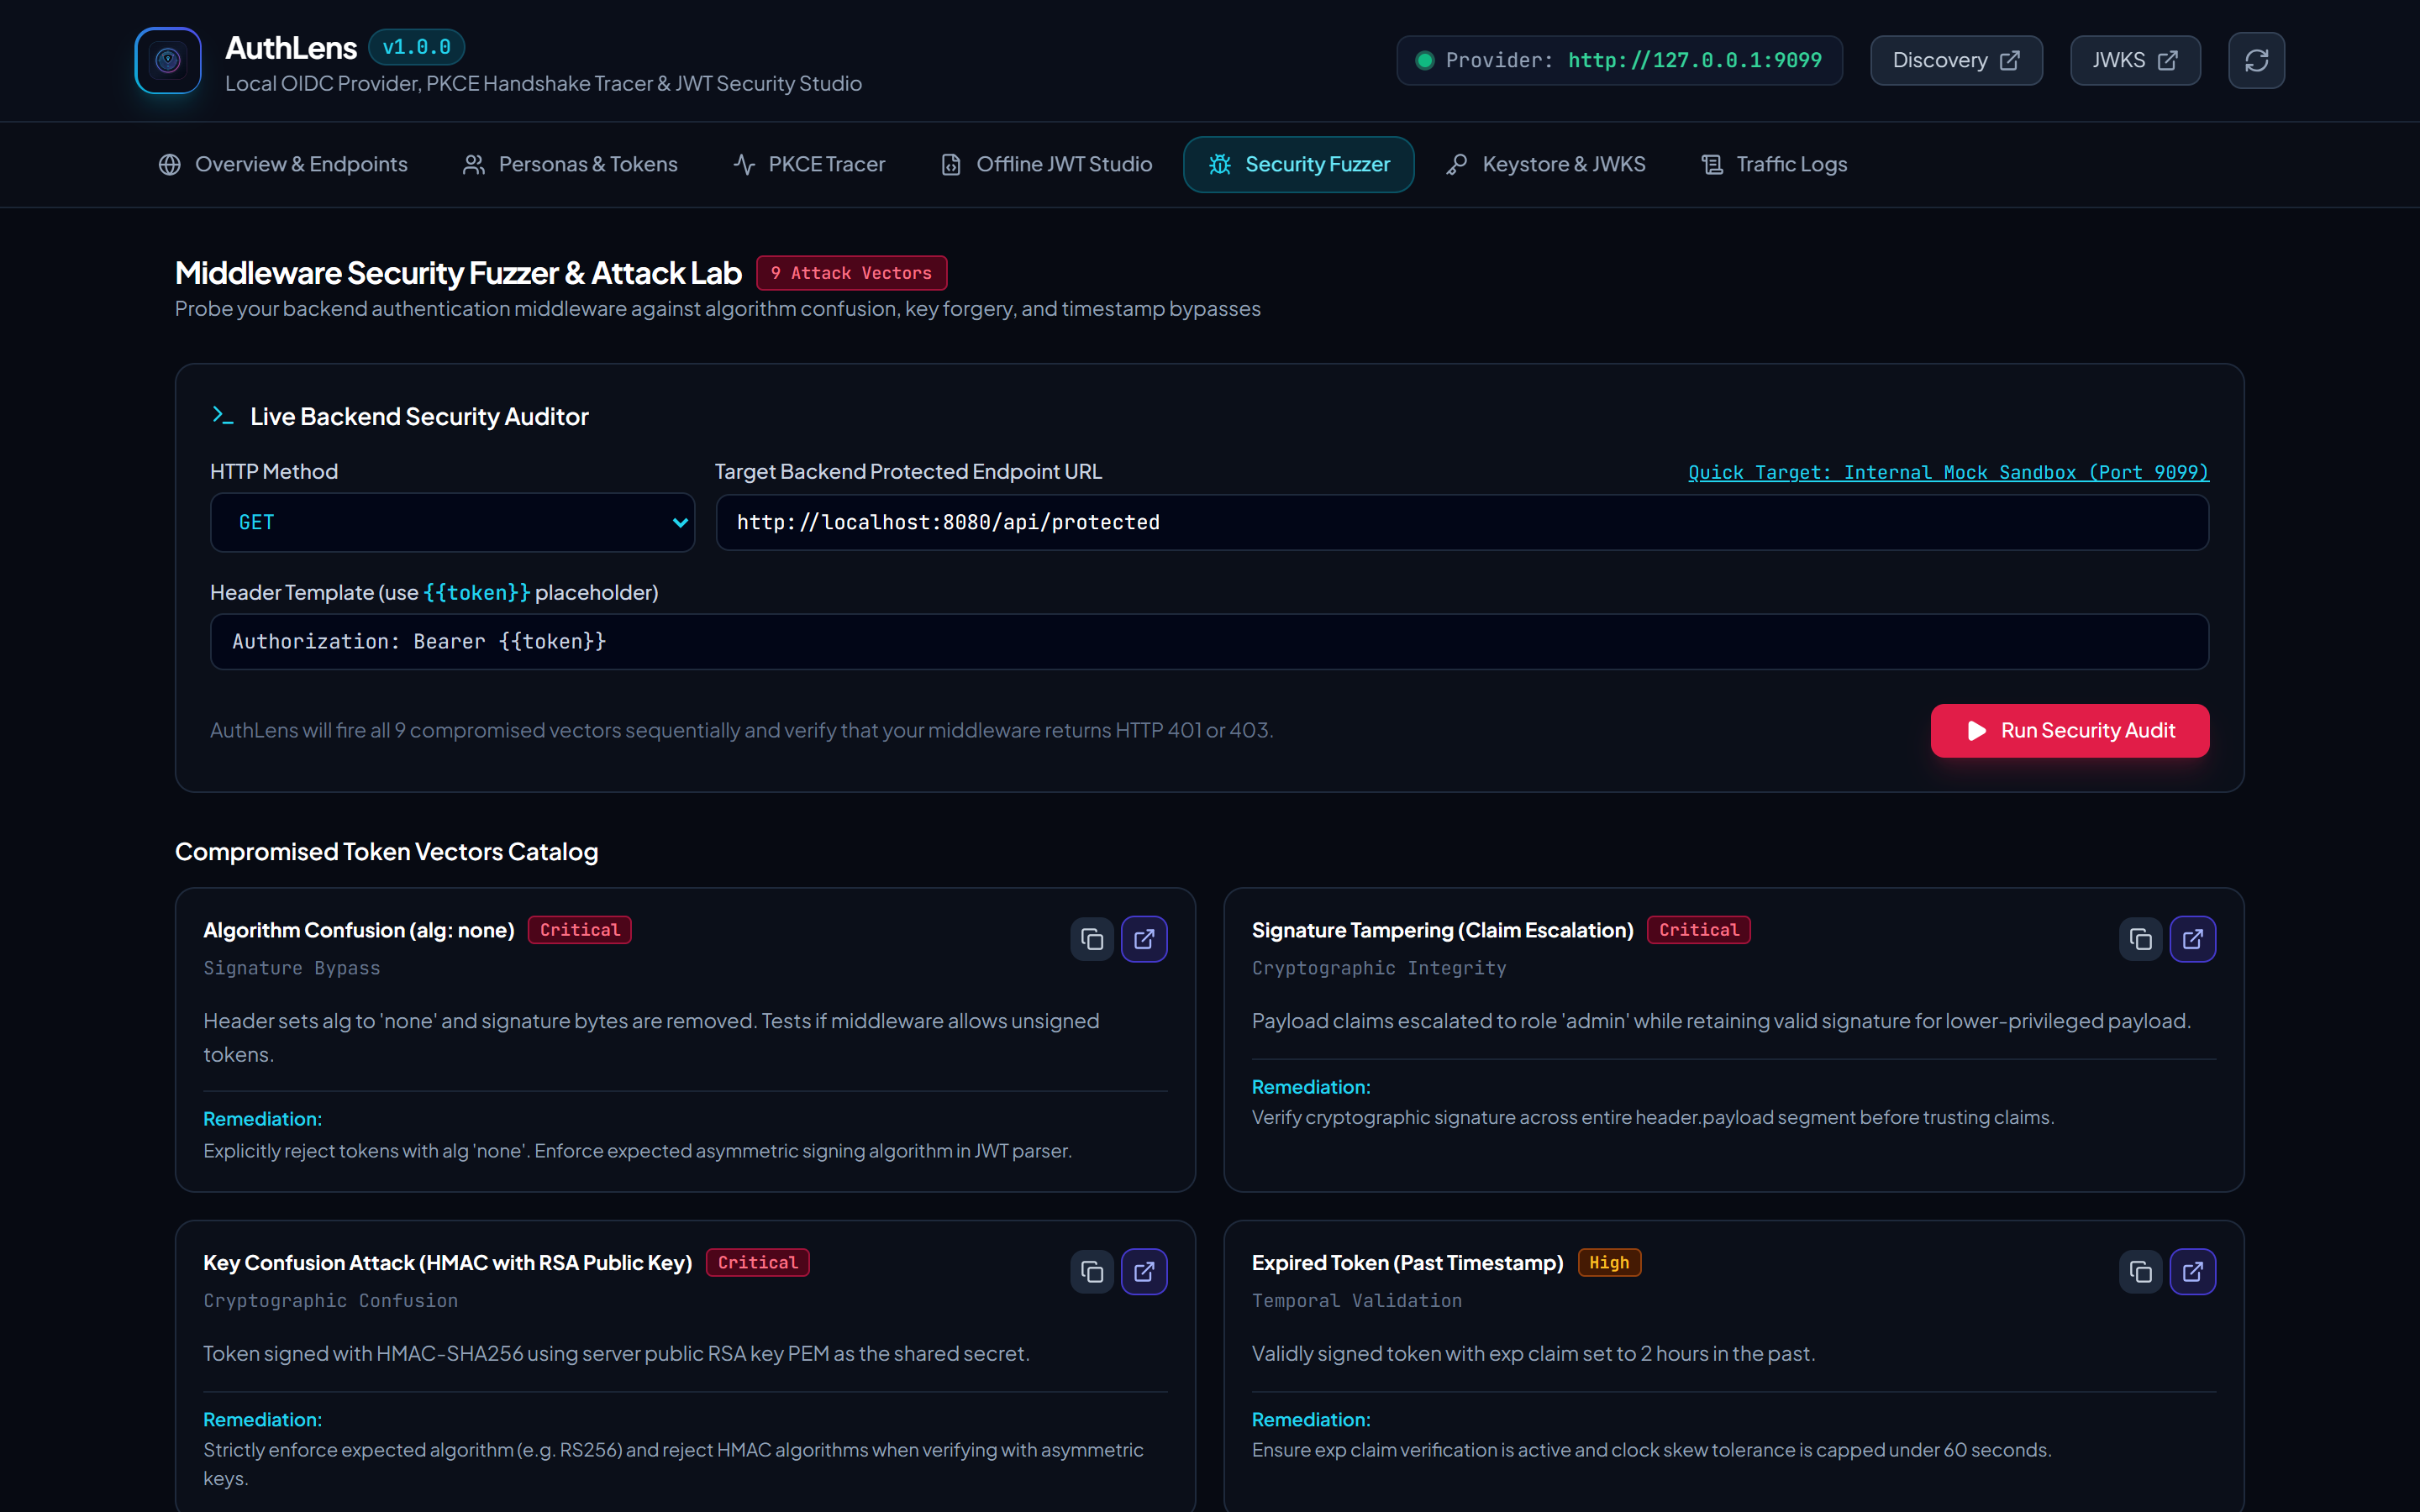Click the terminal prompt icon beside Live Backend Security Auditor
This screenshot has height=1512, width=2420.
coord(222,416)
